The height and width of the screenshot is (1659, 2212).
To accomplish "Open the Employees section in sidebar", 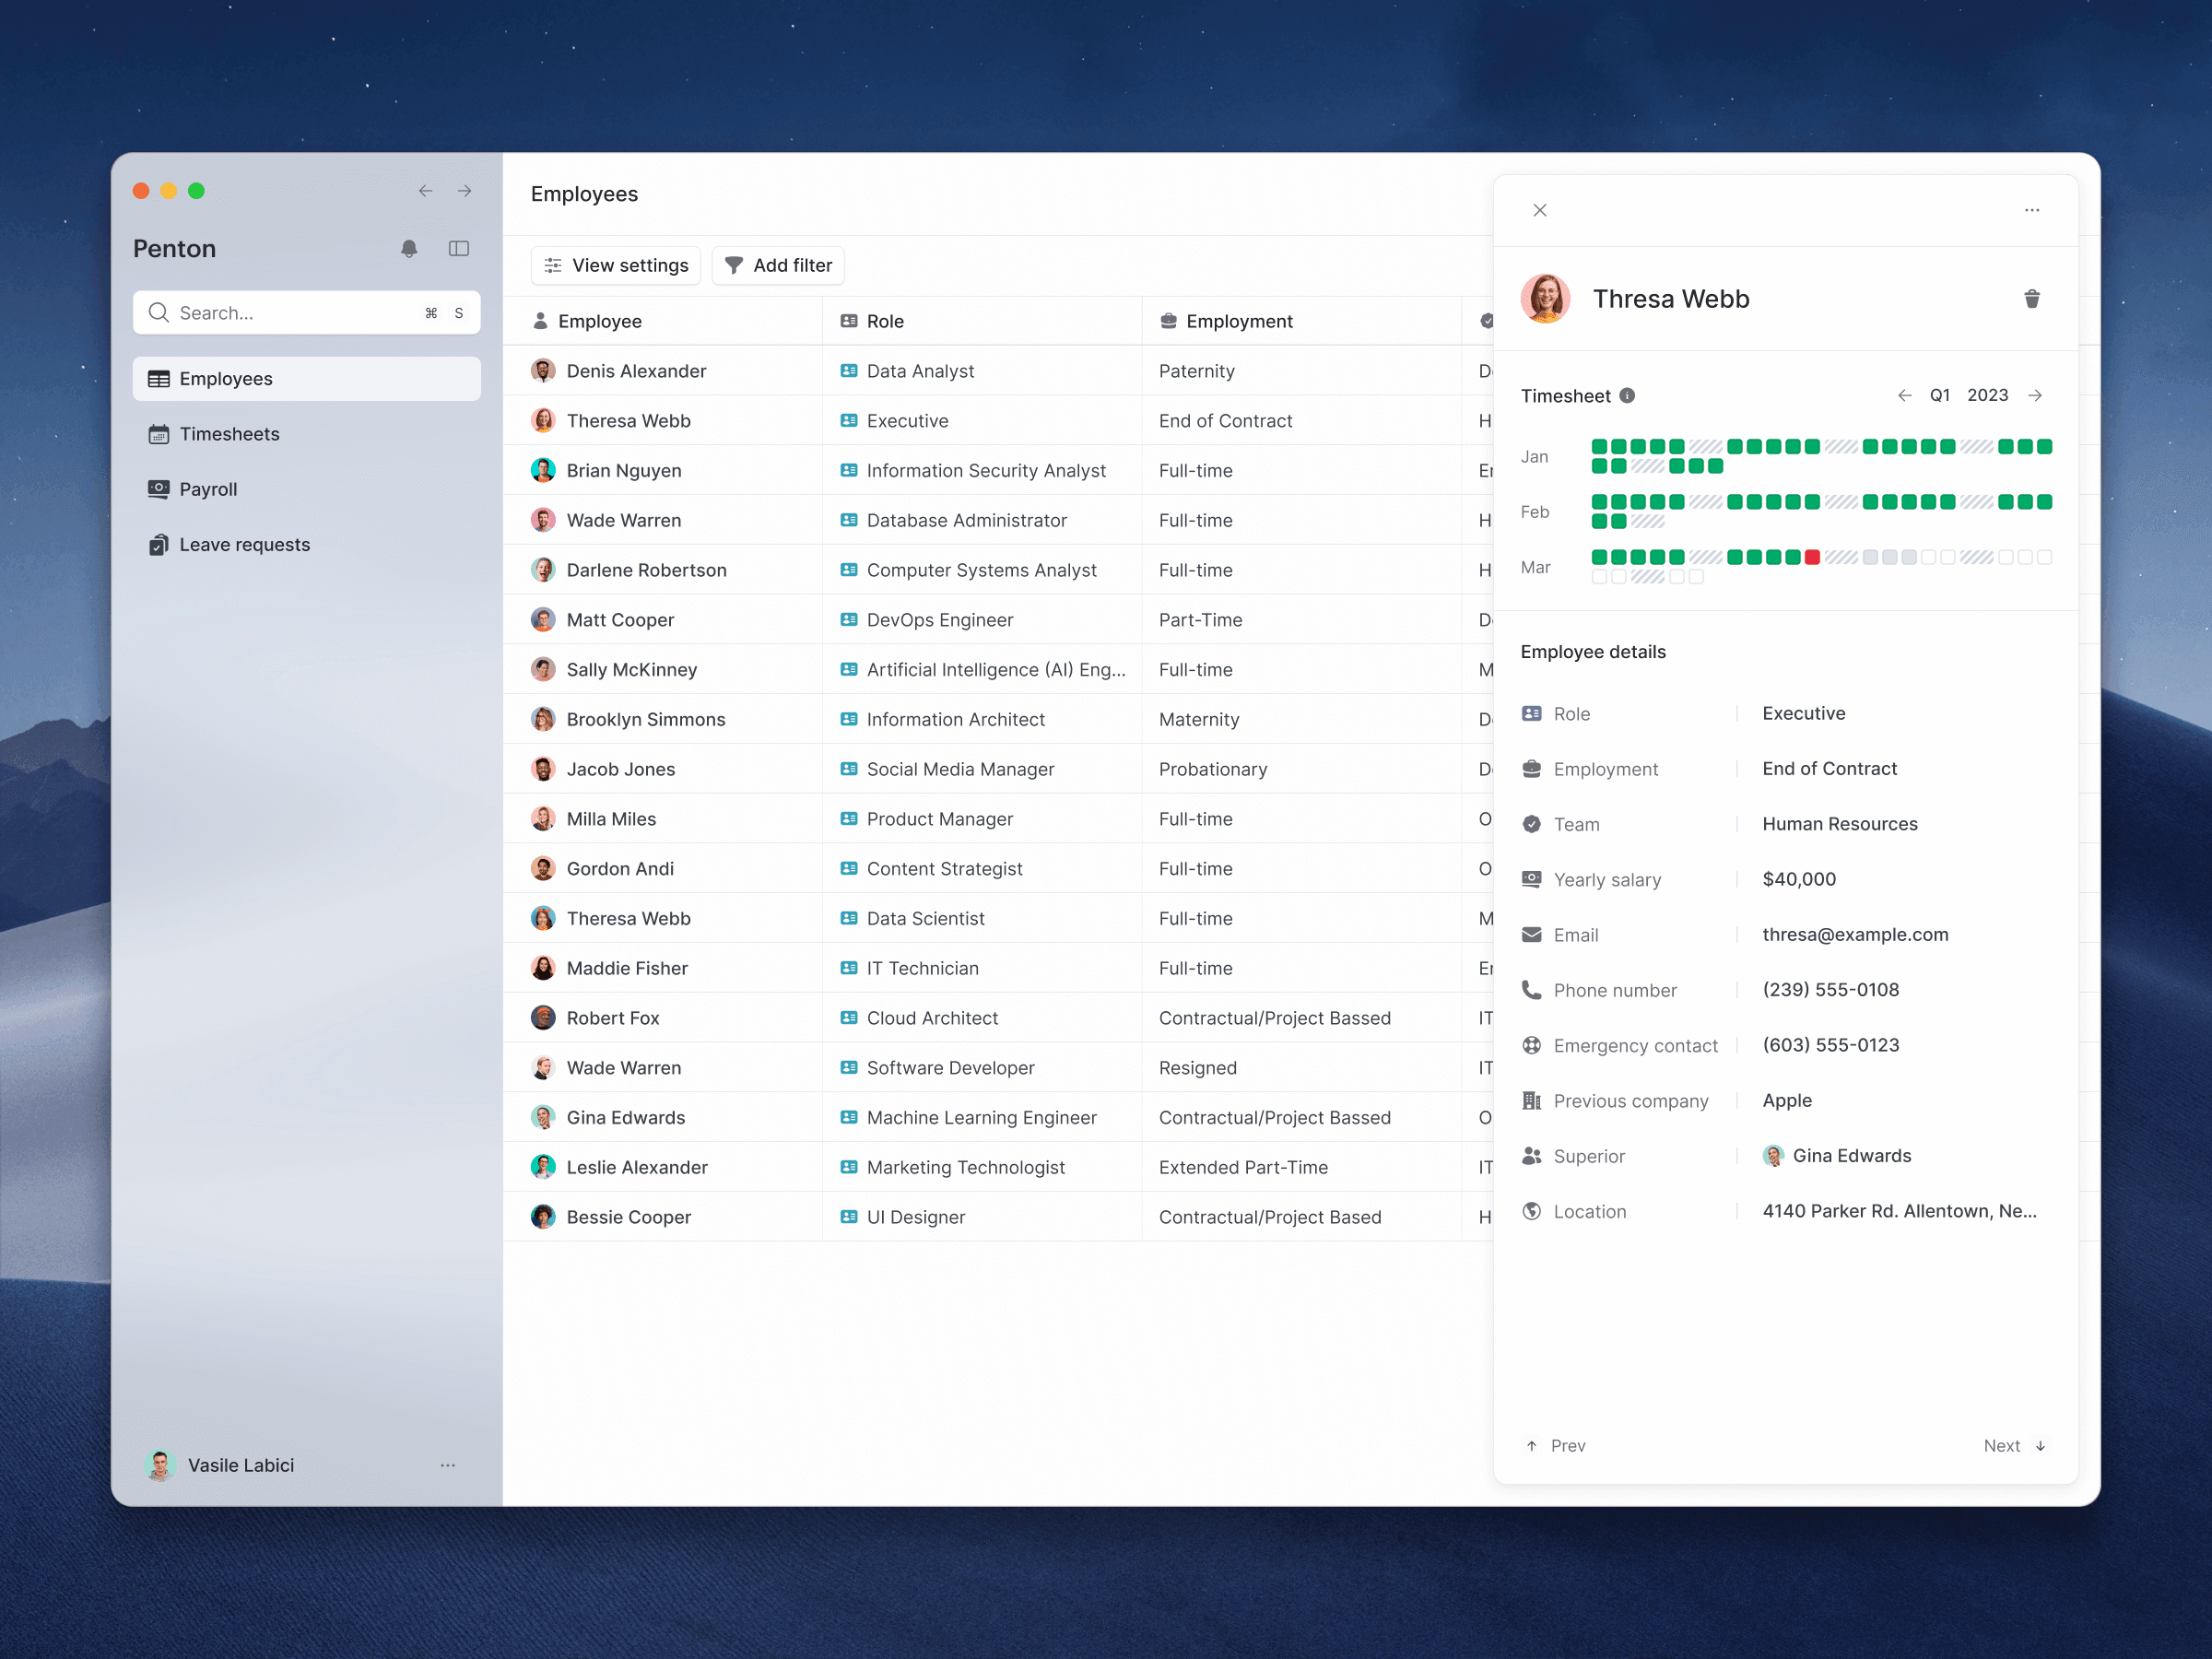I will tap(306, 379).
